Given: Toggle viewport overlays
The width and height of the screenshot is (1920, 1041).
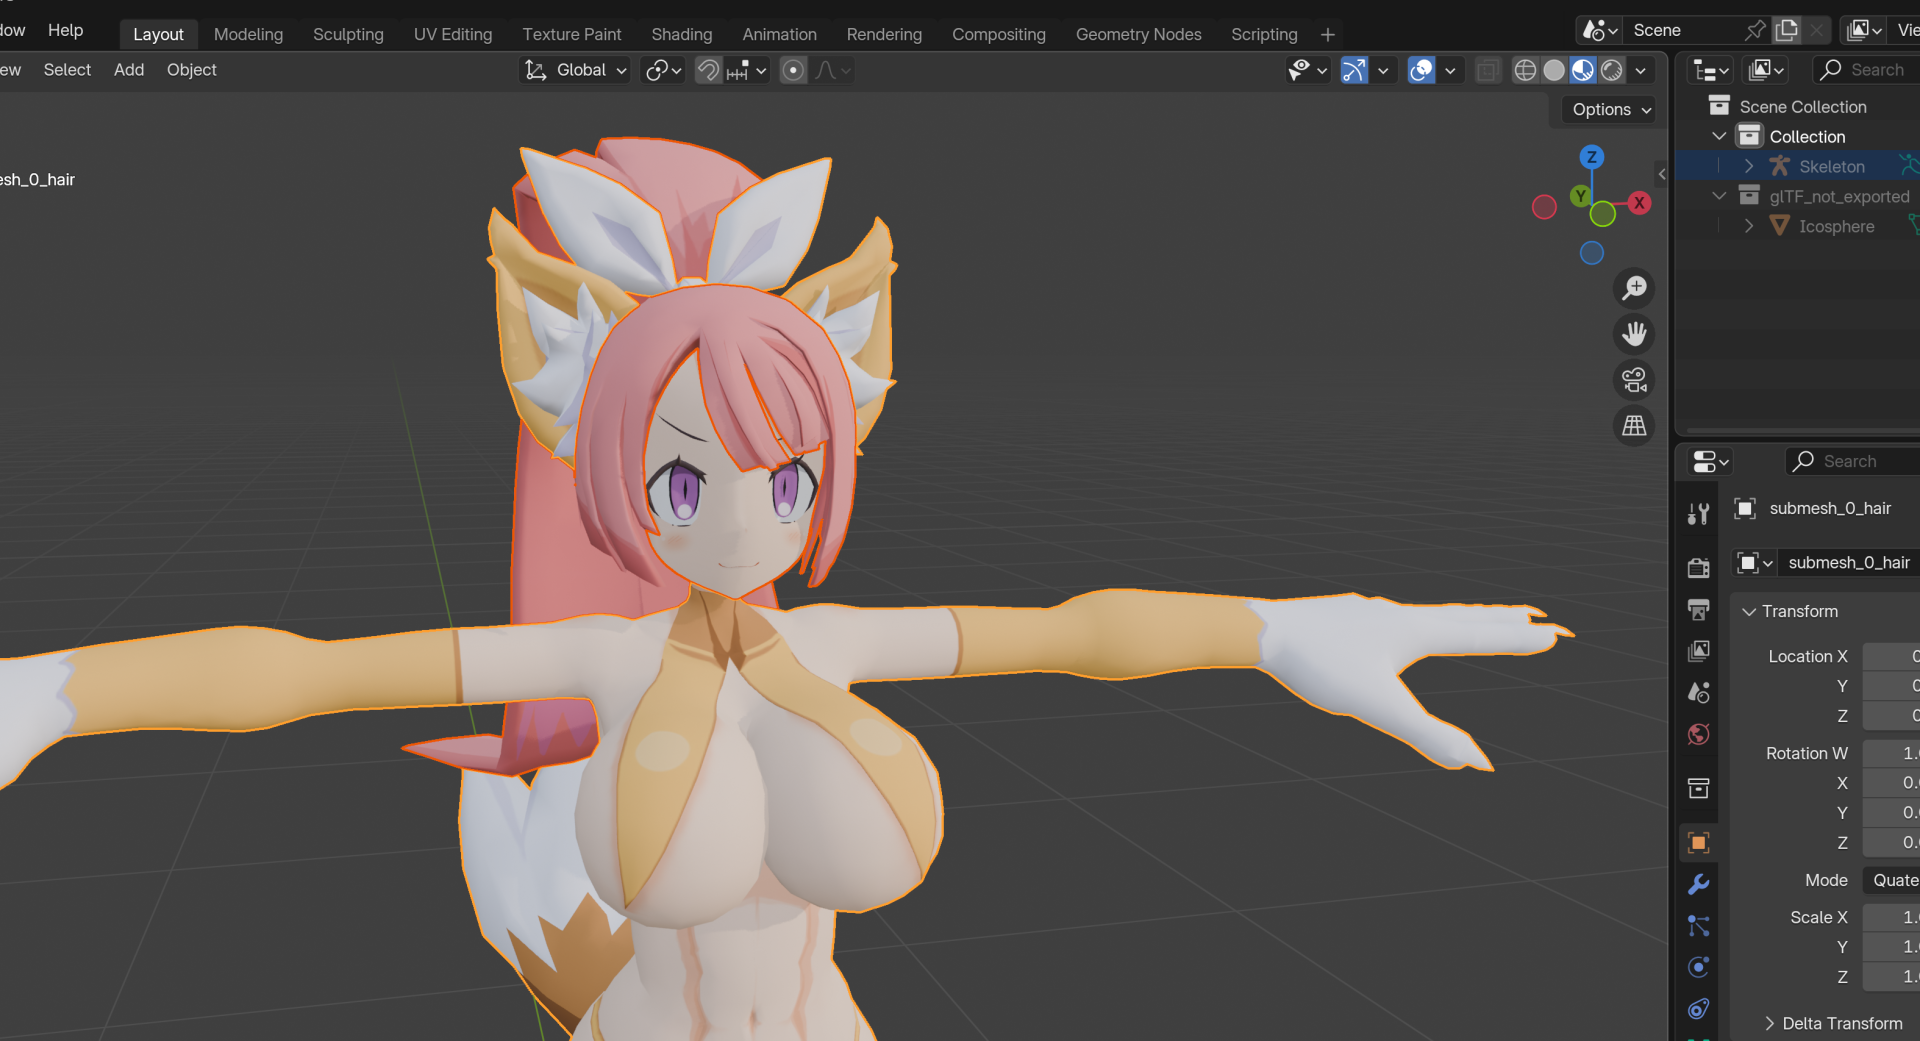Looking at the screenshot, I should point(1421,70).
